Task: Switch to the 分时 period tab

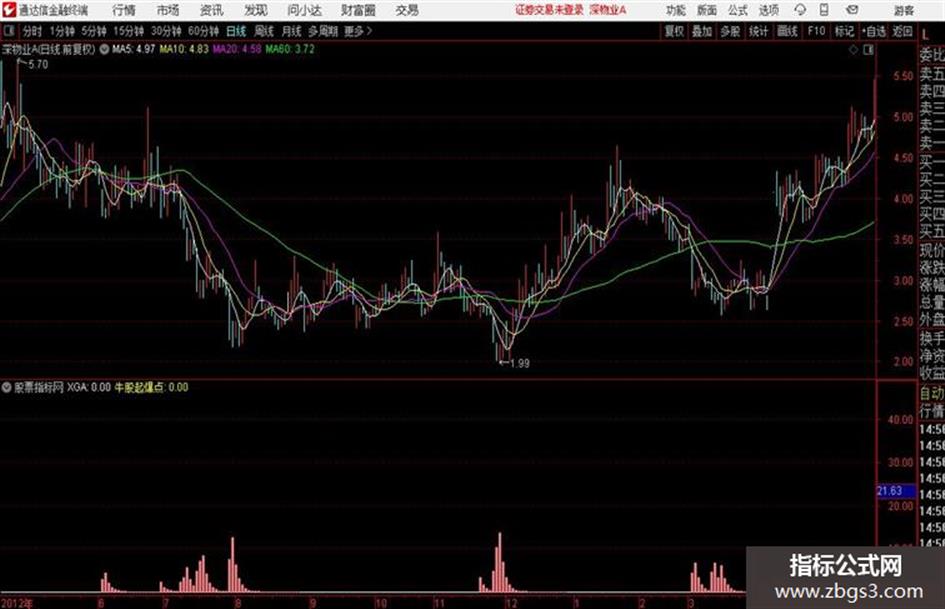Action: [32, 31]
